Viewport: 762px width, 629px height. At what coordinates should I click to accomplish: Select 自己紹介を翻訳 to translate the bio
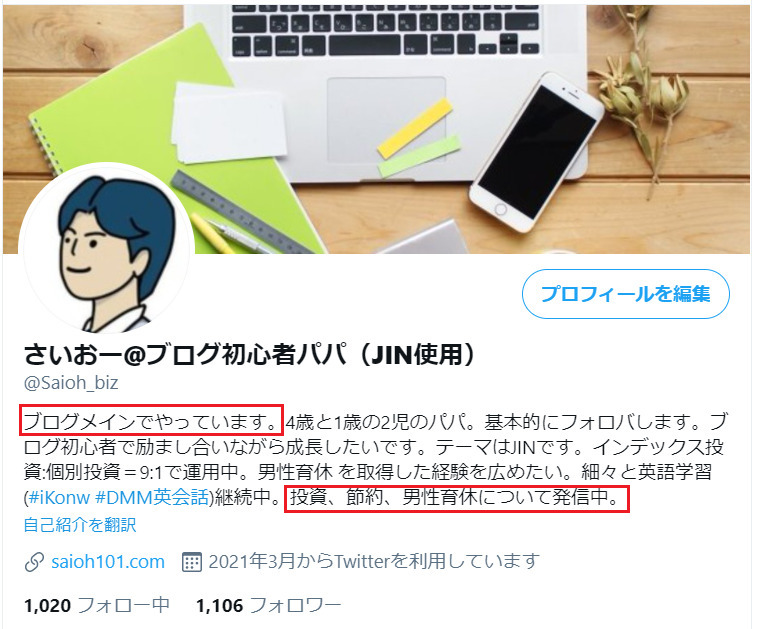tap(80, 524)
